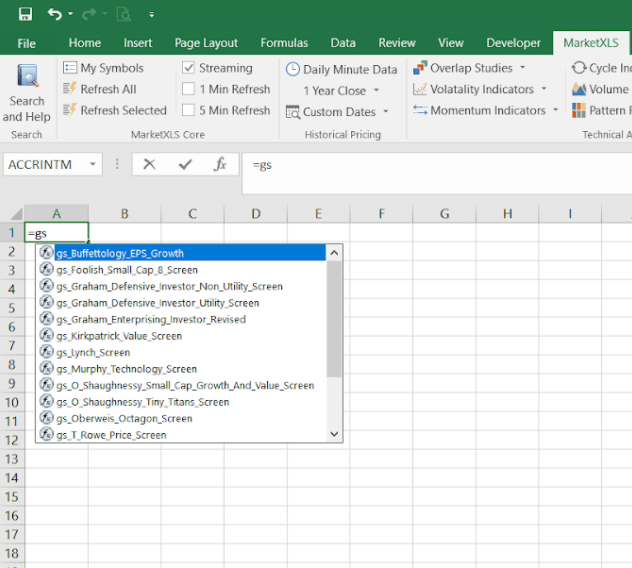Expand Overlap Studies dropdown
Image resolution: width=632 pixels, height=568 pixels.
[523, 67]
